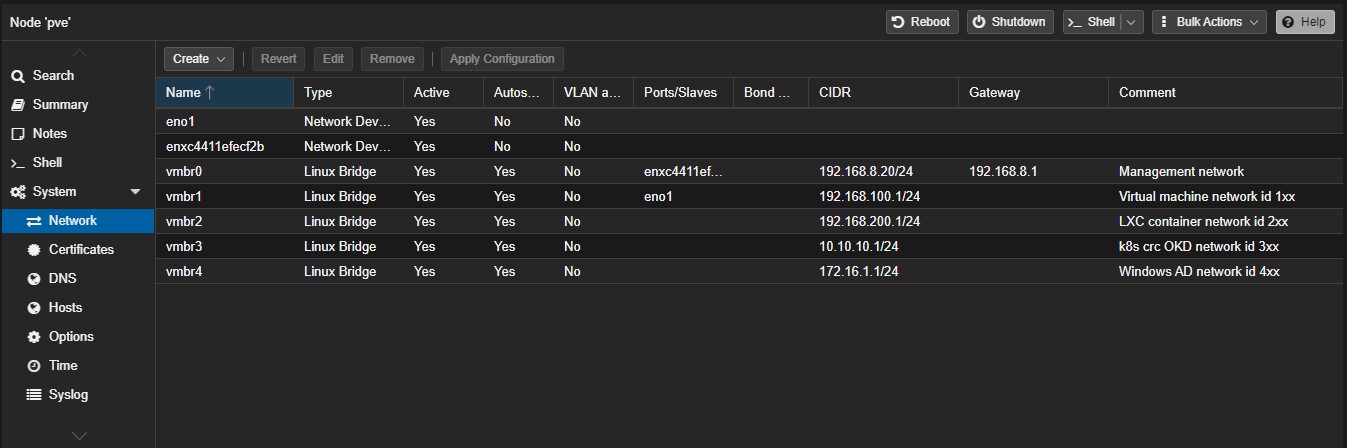
Task: Click the Notes page icon
Action: pyautogui.click(x=18, y=134)
